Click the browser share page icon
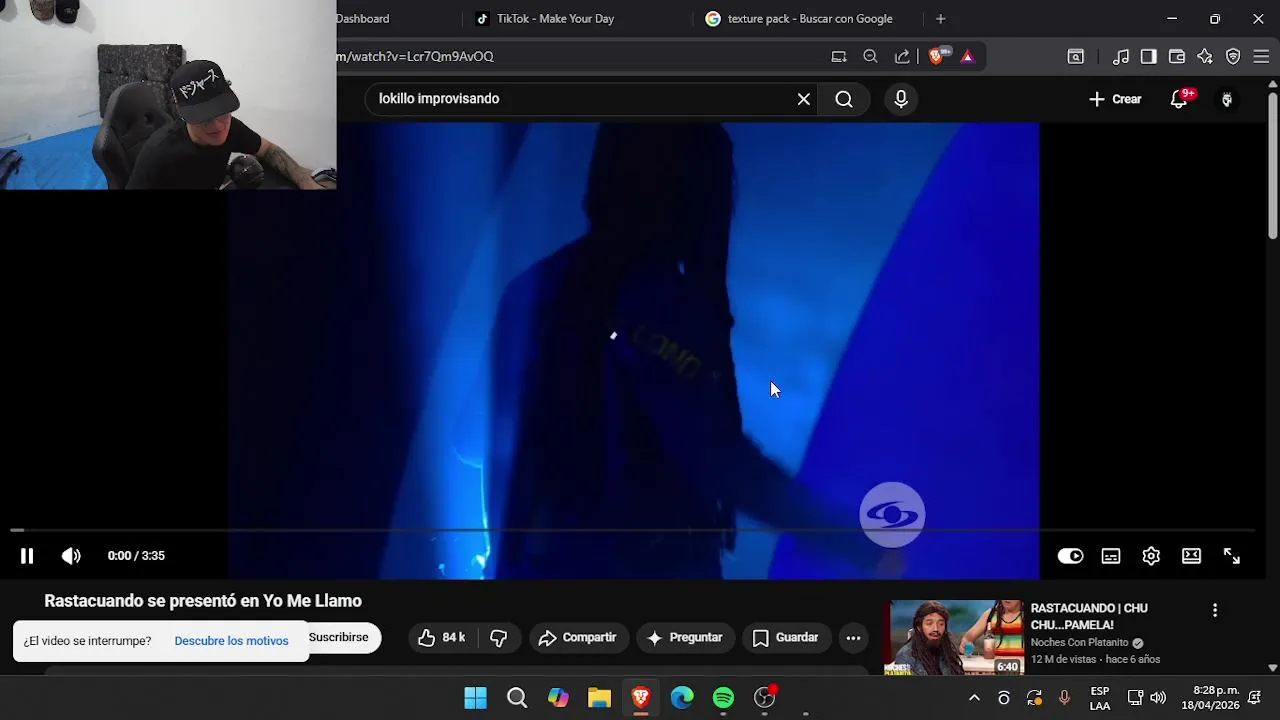The height and width of the screenshot is (720, 1280). [902, 57]
